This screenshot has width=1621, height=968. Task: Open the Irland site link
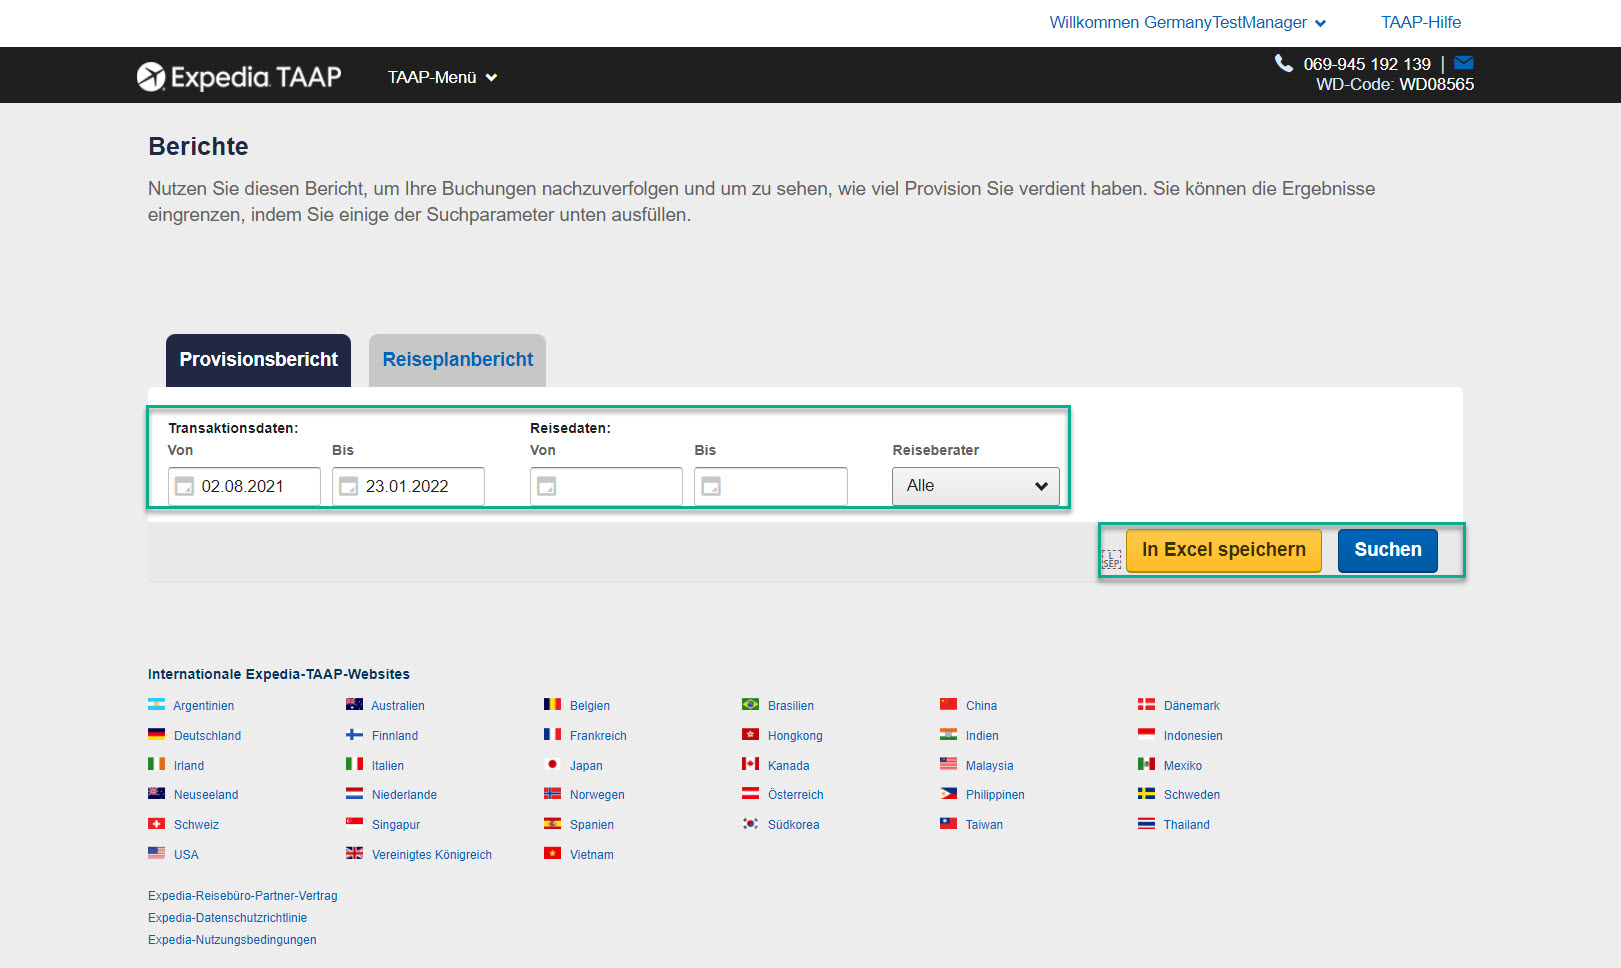[x=189, y=766]
